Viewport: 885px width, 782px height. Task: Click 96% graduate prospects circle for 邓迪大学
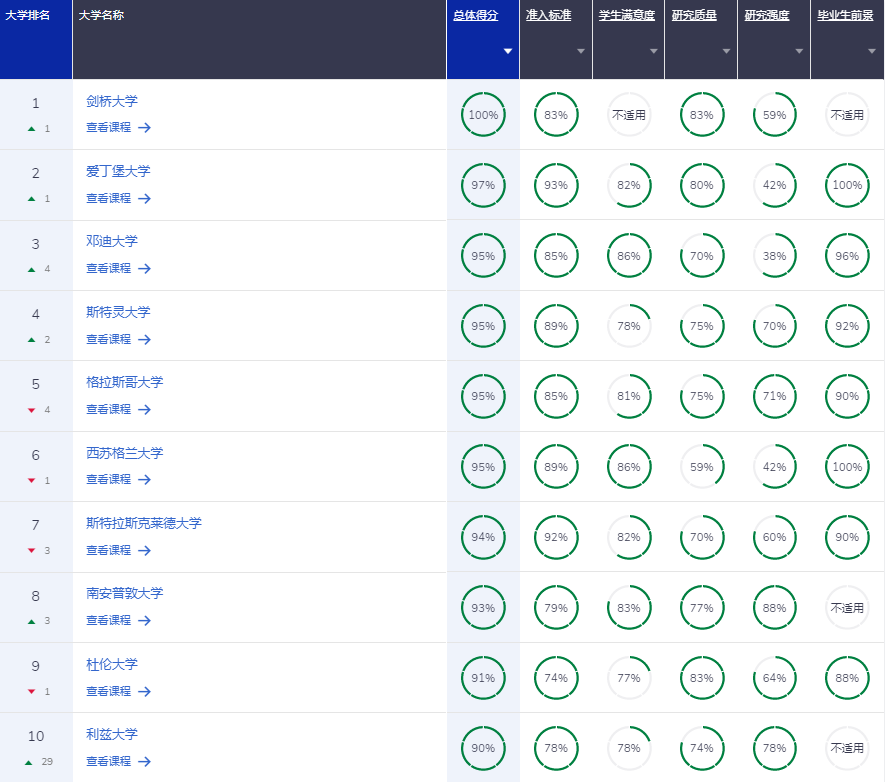847,256
